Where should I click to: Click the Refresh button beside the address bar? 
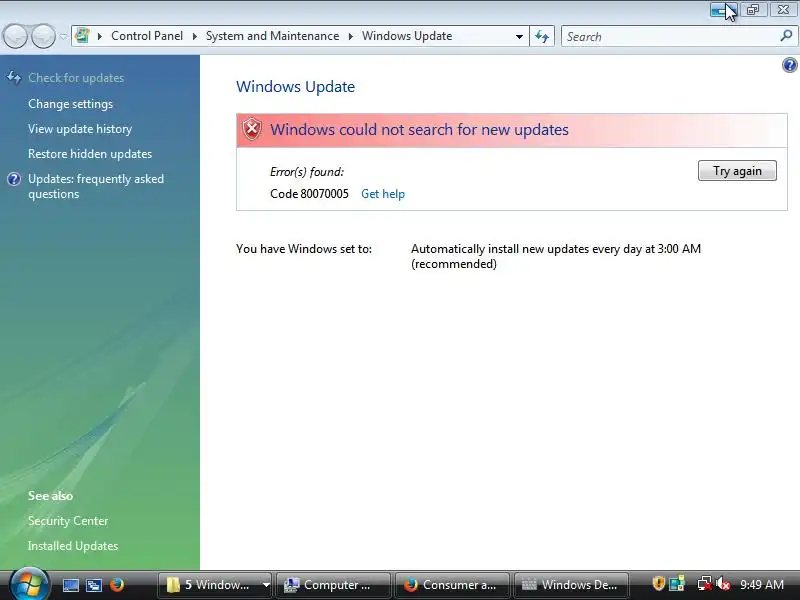(542, 36)
